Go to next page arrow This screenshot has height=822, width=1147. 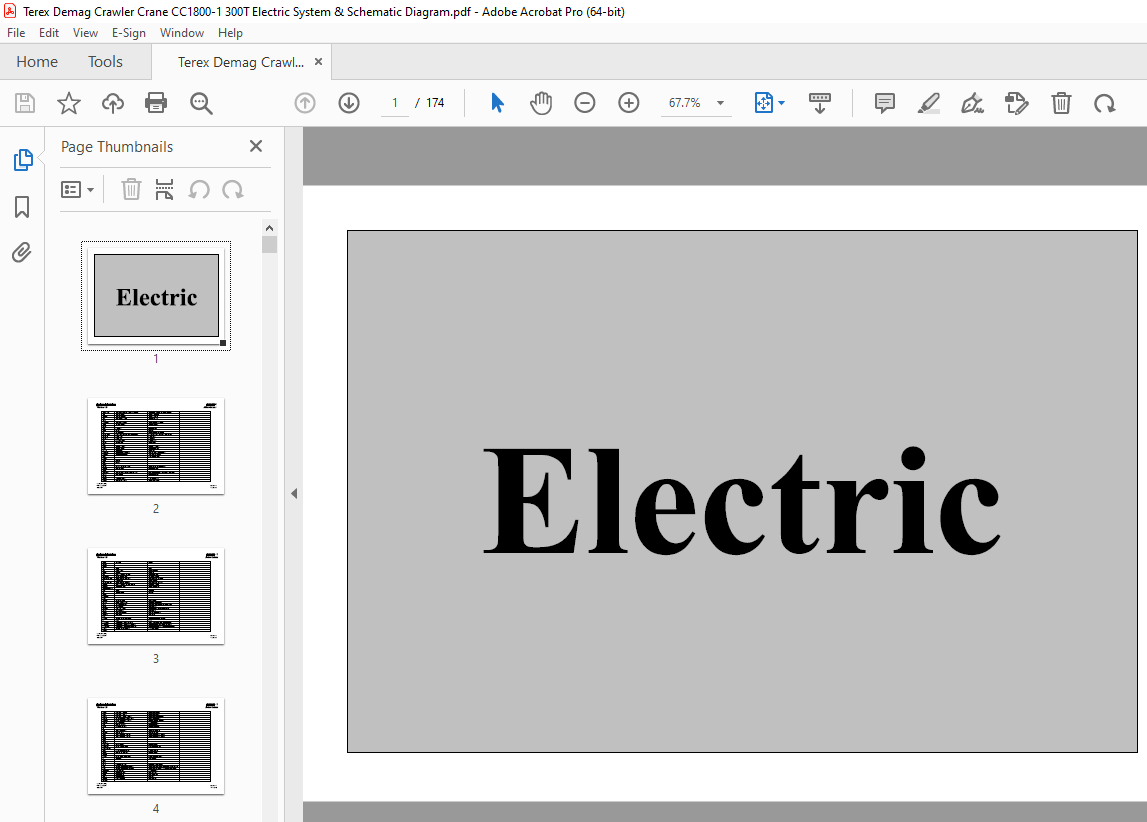pos(349,103)
